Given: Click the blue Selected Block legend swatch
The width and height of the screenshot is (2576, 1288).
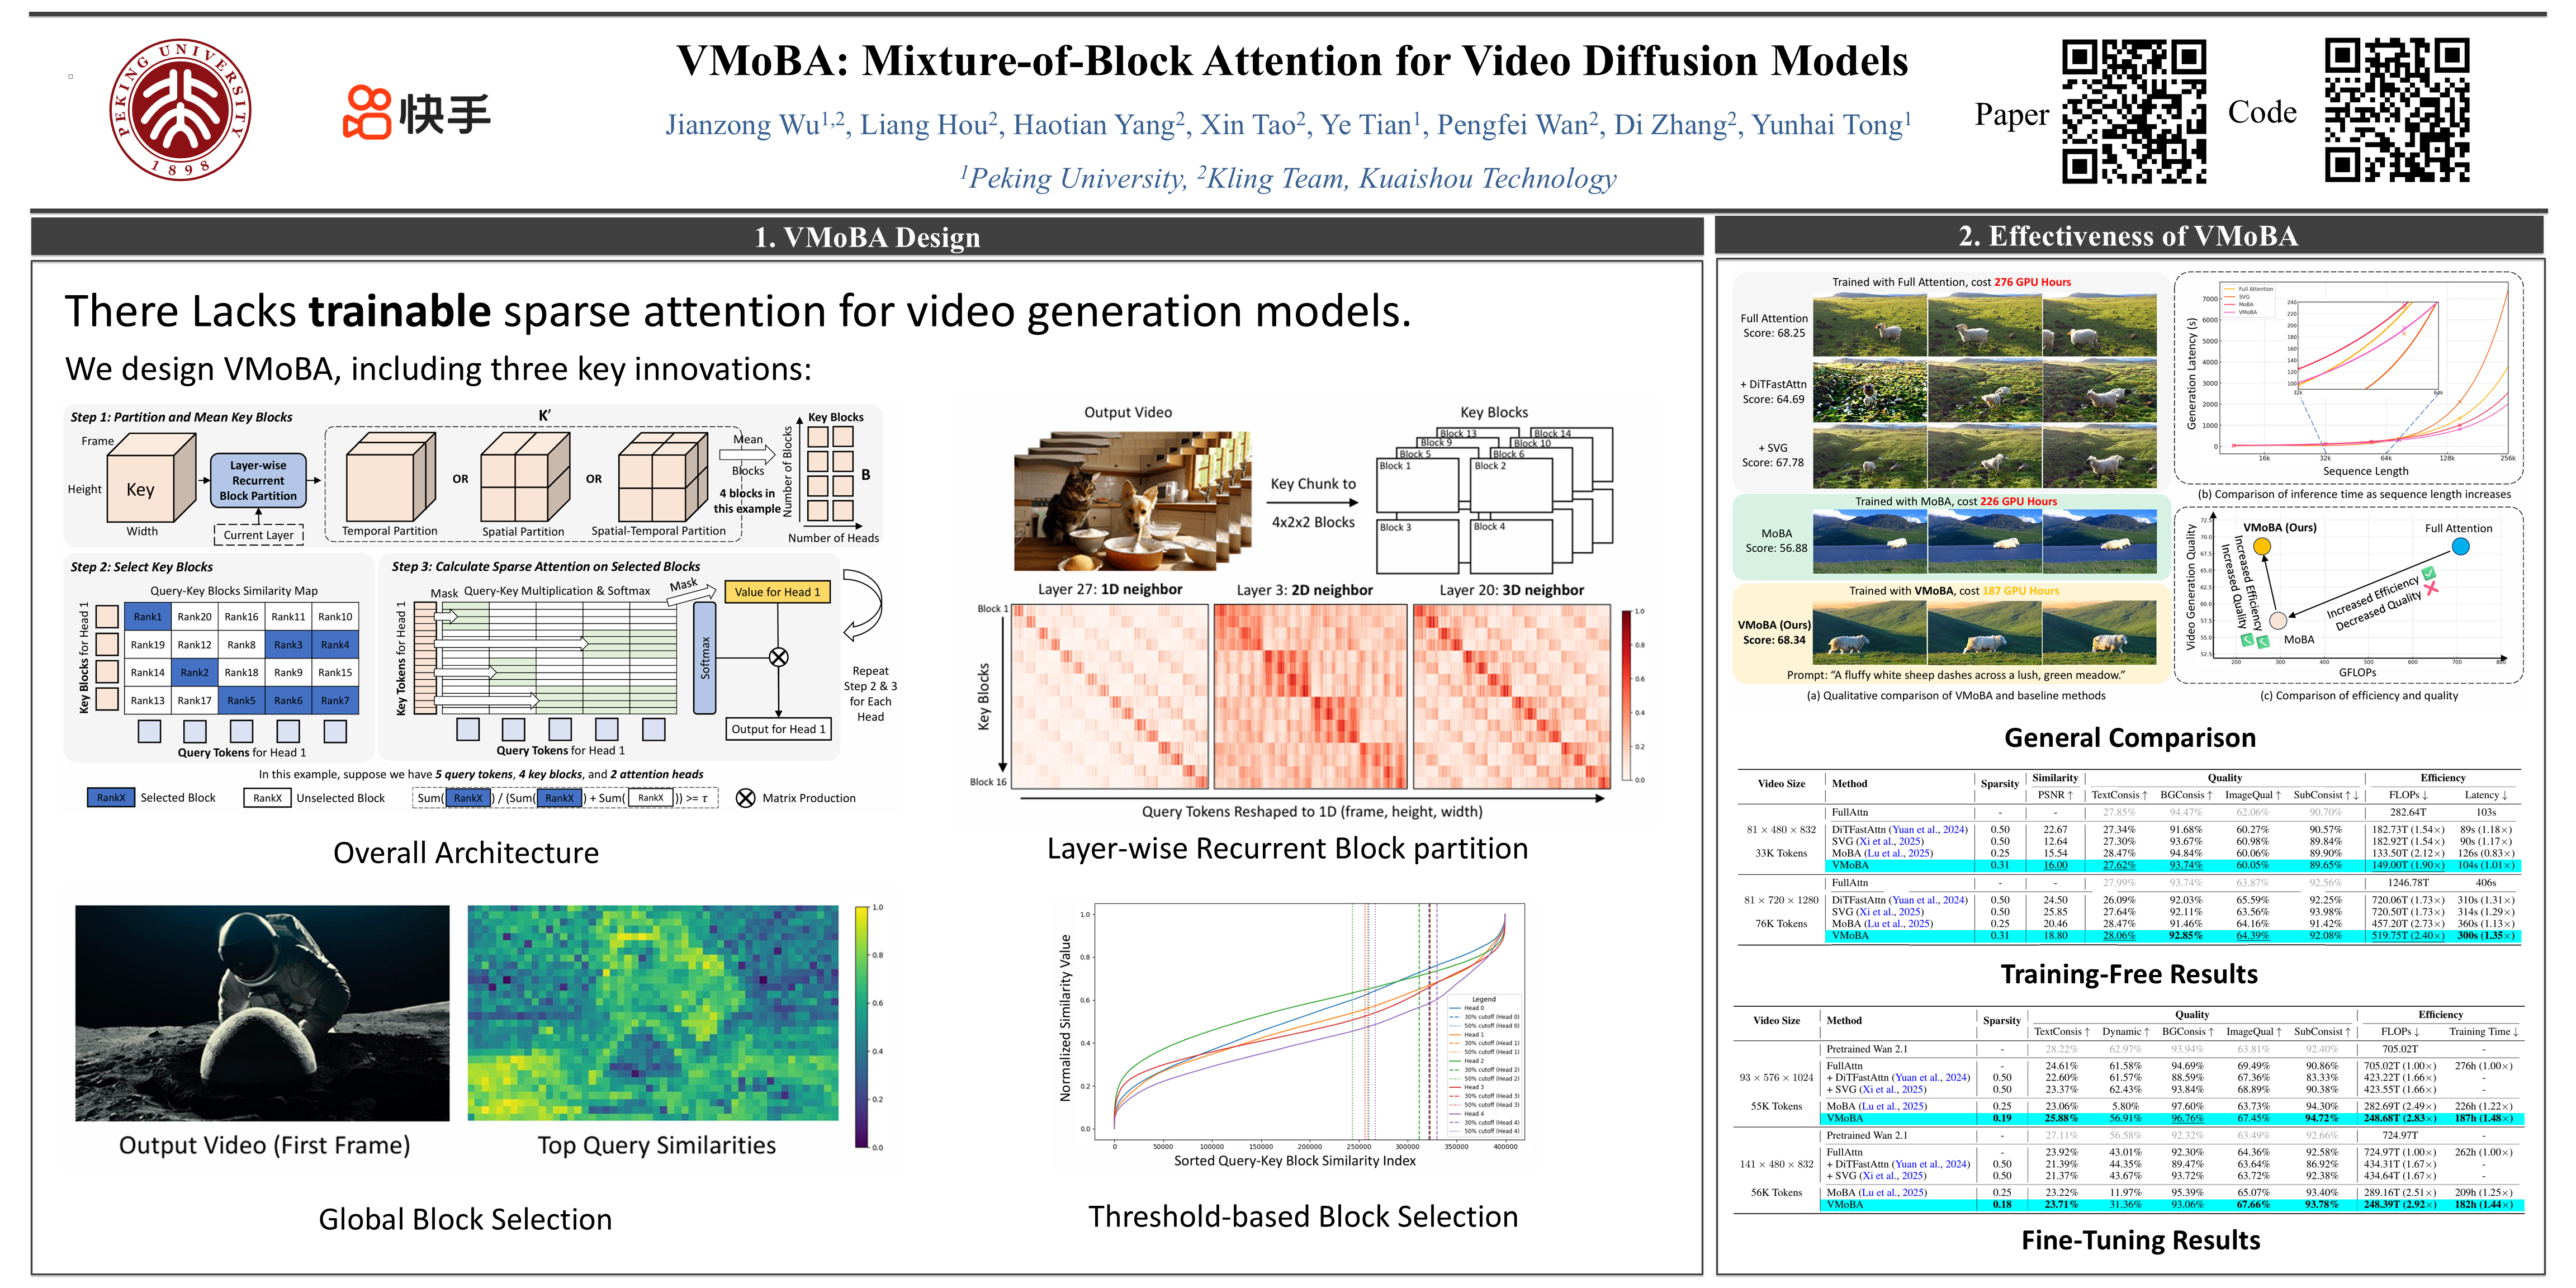Looking at the screenshot, I should [x=111, y=798].
